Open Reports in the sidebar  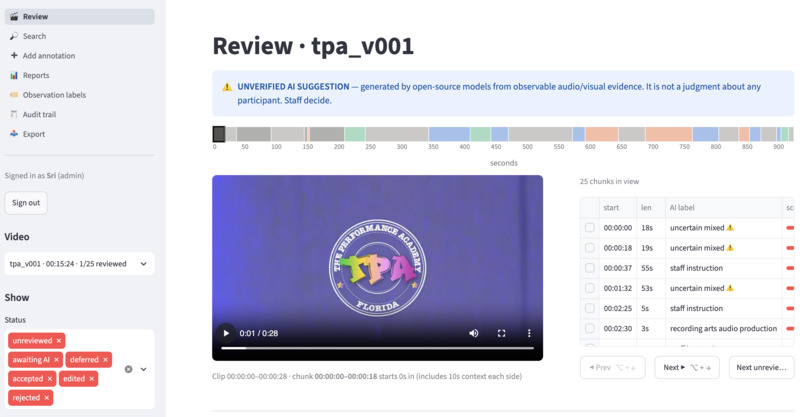(x=79, y=75)
